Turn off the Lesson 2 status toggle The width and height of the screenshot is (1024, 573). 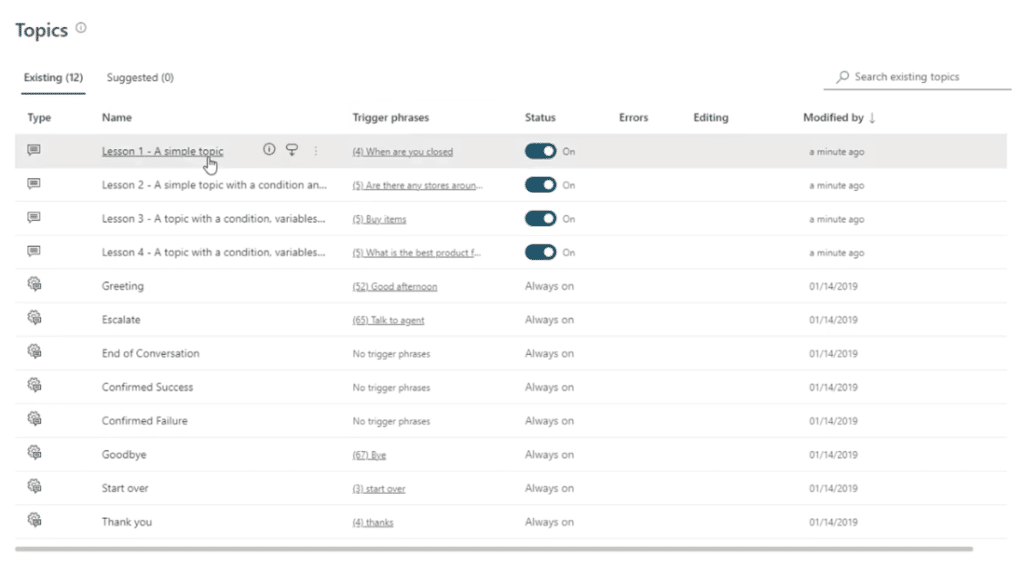coord(540,185)
